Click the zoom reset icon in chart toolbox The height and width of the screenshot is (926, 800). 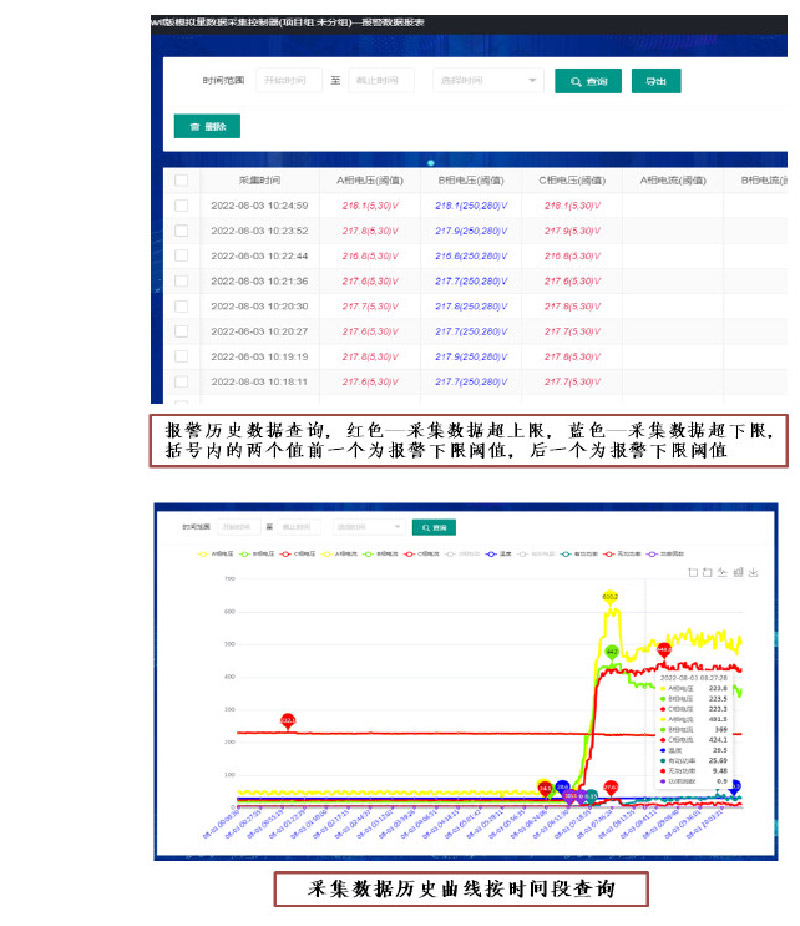(707, 572)
